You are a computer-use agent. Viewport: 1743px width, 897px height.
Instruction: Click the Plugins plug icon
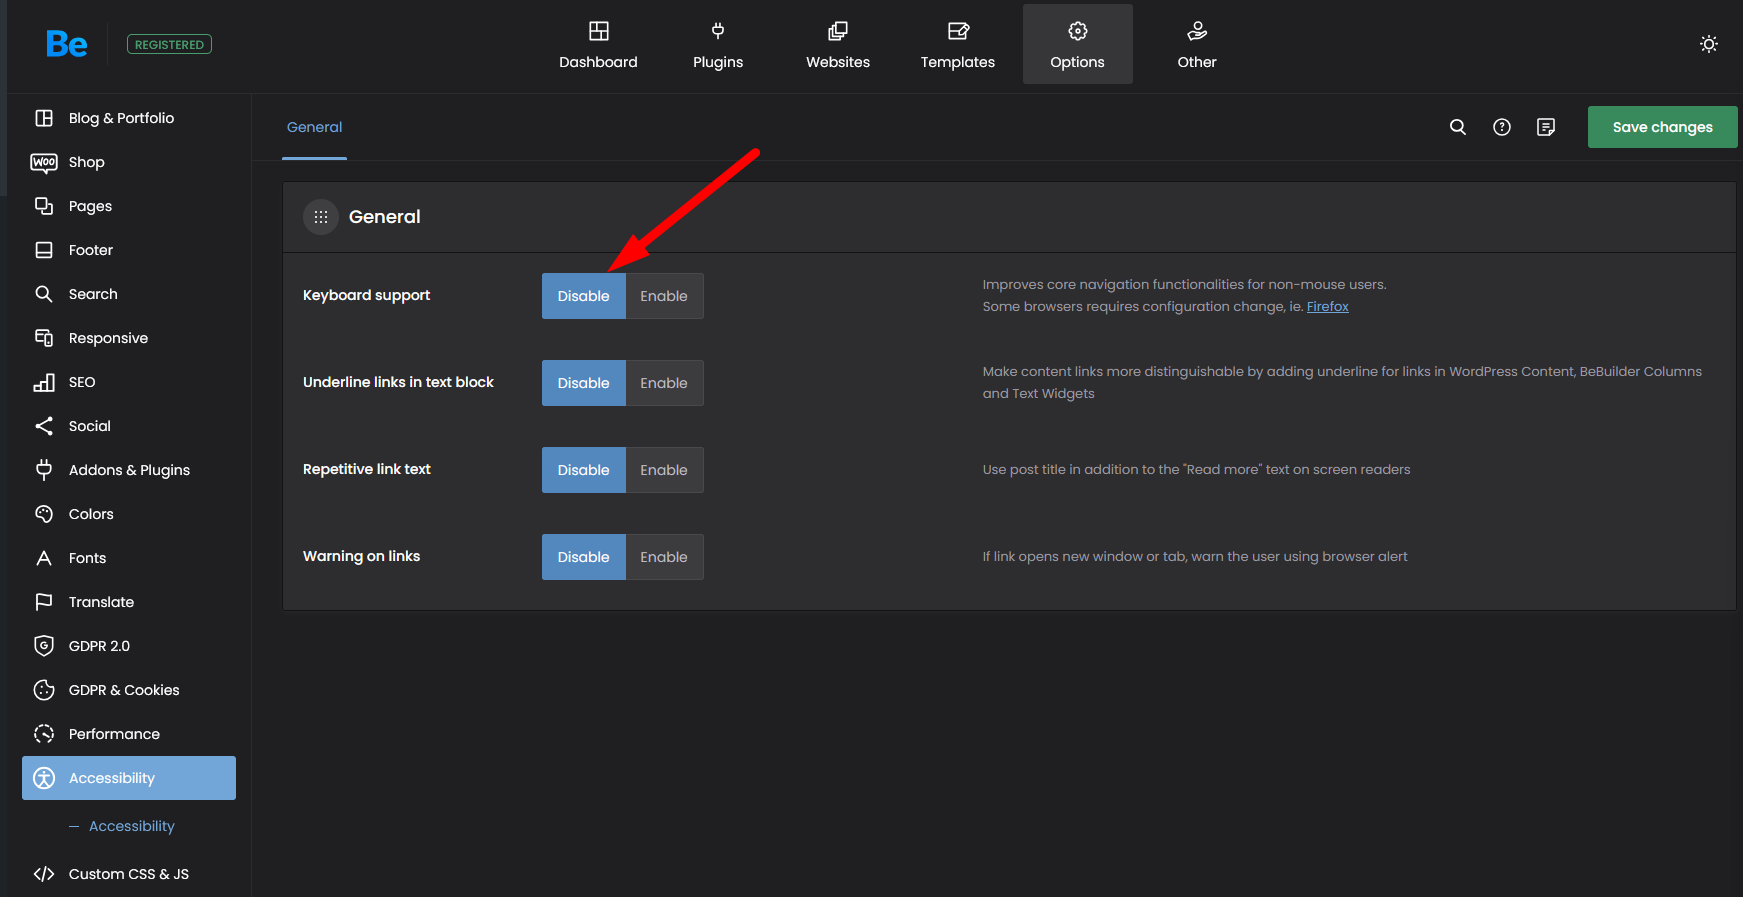pyautogui.click(x=718, y=31)
